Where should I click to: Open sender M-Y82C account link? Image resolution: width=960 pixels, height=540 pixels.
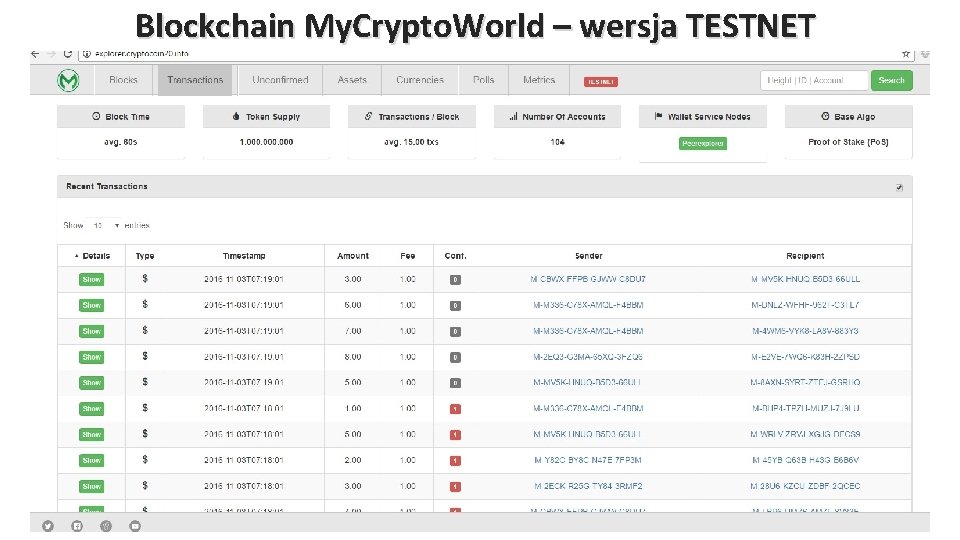pyautogui.click(x=588, y=460)
